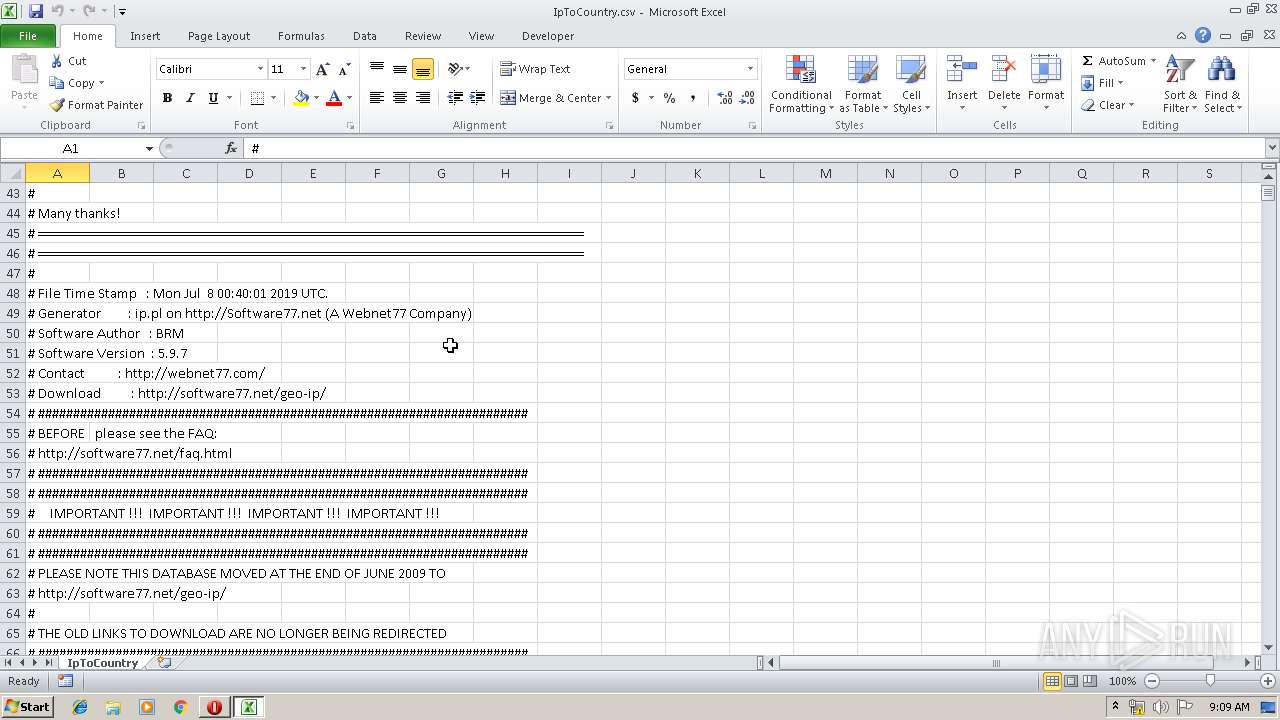1280x720 pixels.
Task: Click the zoom slider handle
Action: (x=1210, y=681)
